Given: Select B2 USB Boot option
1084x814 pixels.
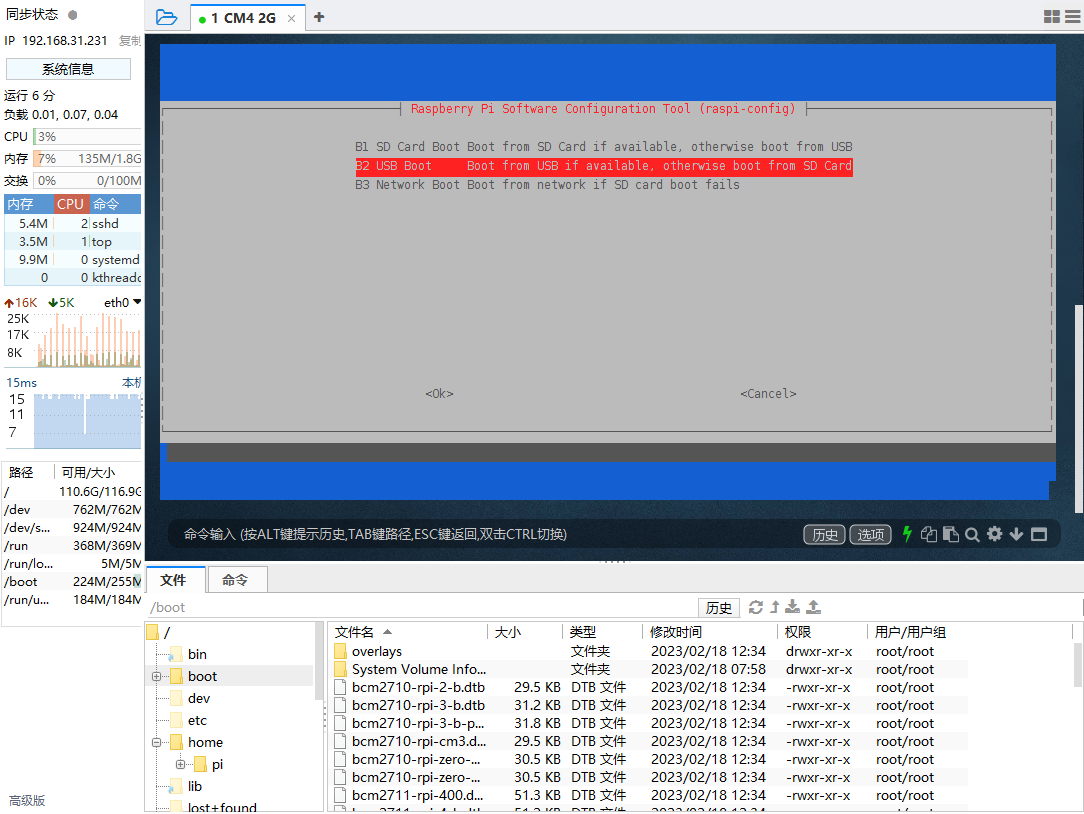Looking at the screenshot, I should [604, 166].
